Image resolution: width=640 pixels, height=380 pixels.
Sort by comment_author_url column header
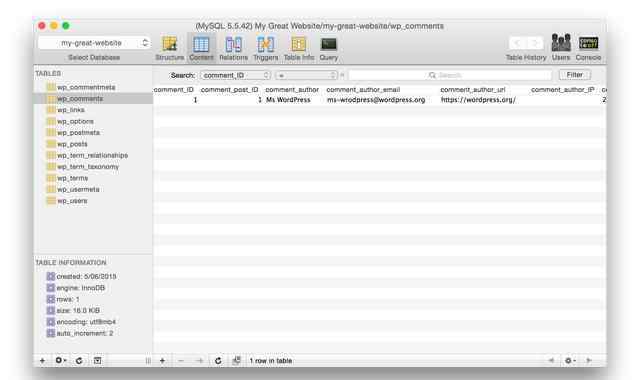tap(473, 89)
